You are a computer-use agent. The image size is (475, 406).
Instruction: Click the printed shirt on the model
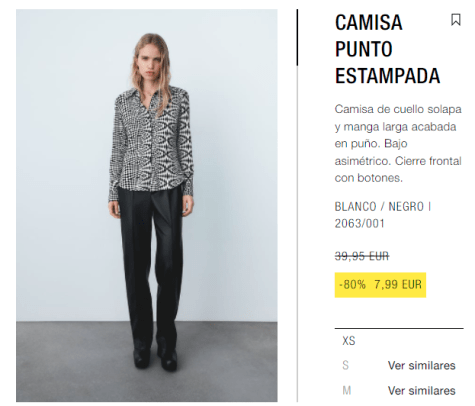[151, 142]
